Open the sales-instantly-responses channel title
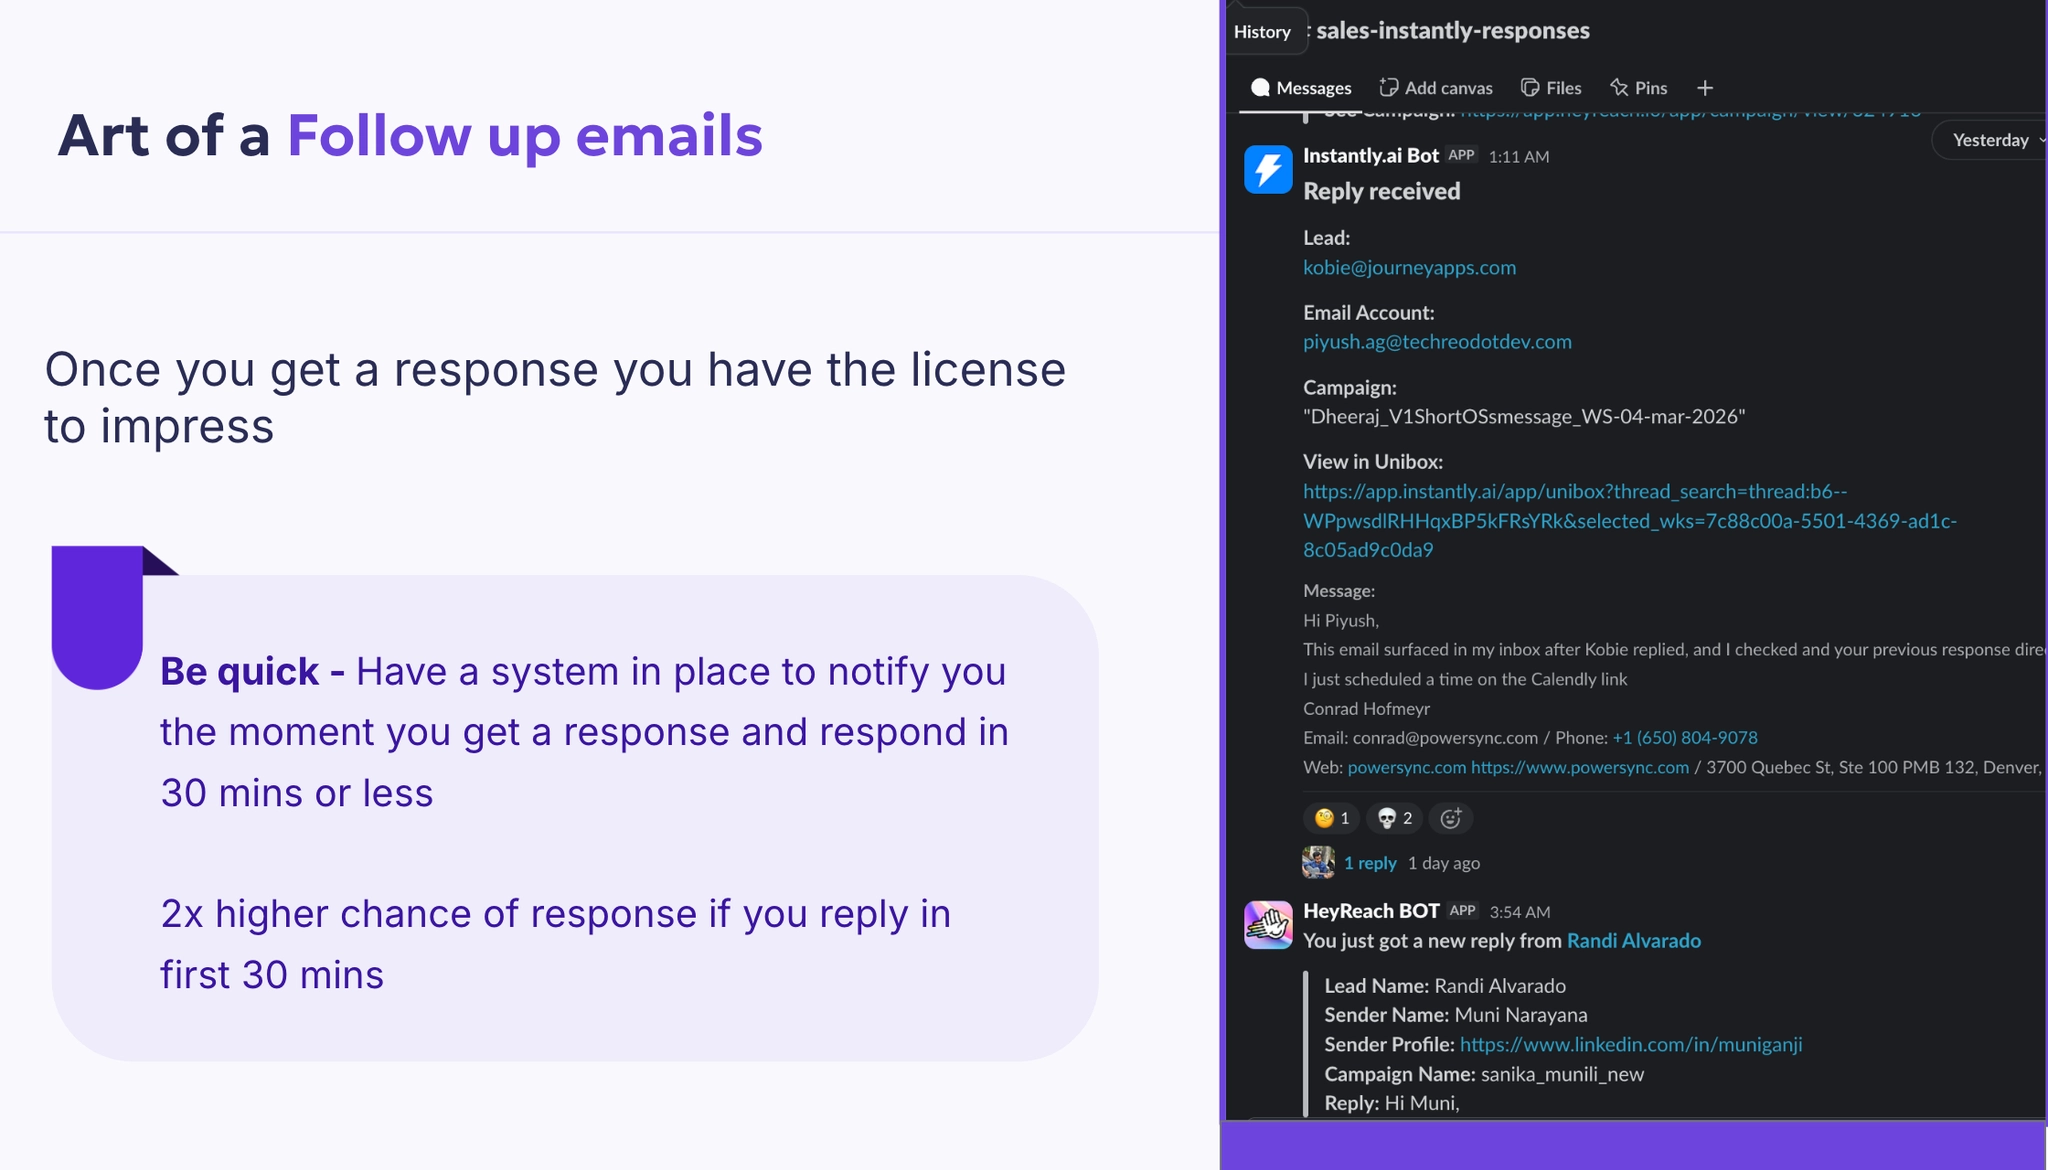 1452,30
